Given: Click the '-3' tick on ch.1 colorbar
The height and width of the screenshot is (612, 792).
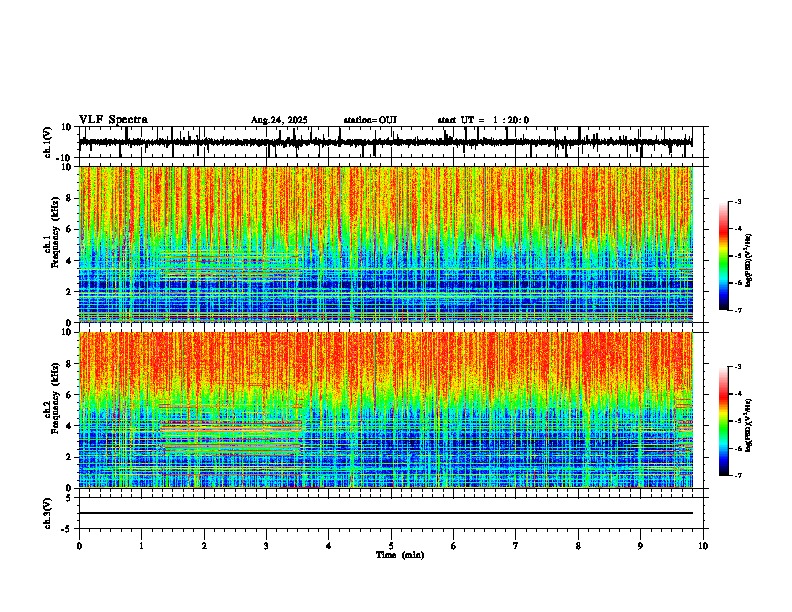Looking at the screenshot, I should pyautogui.click(x=738, y=202).
